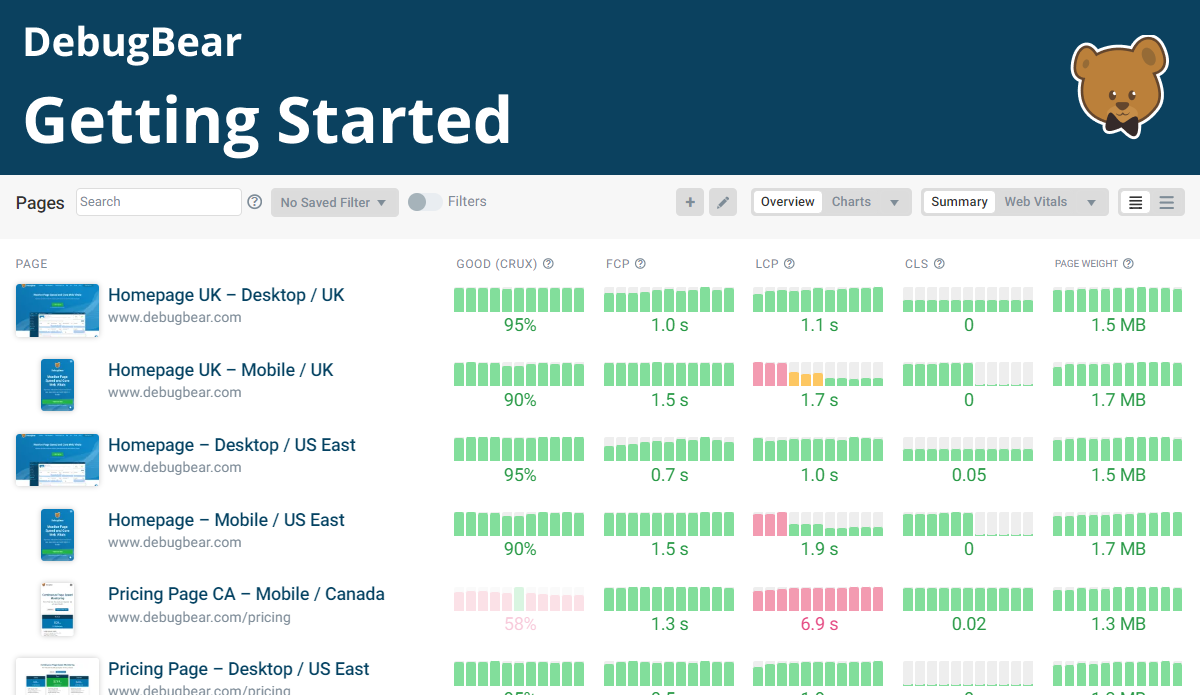Click the add page plus icon
This screenshot has width=1200, height=695.
pos(690,202)
